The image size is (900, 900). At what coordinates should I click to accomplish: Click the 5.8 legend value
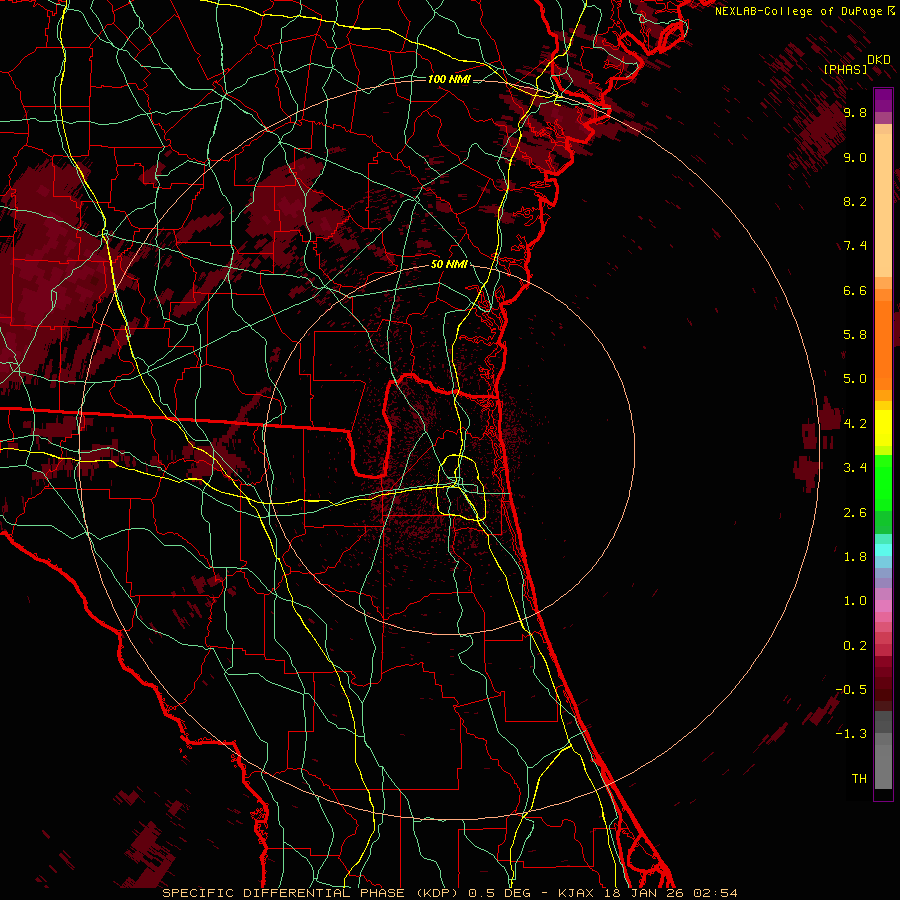[x=855, y=335]
